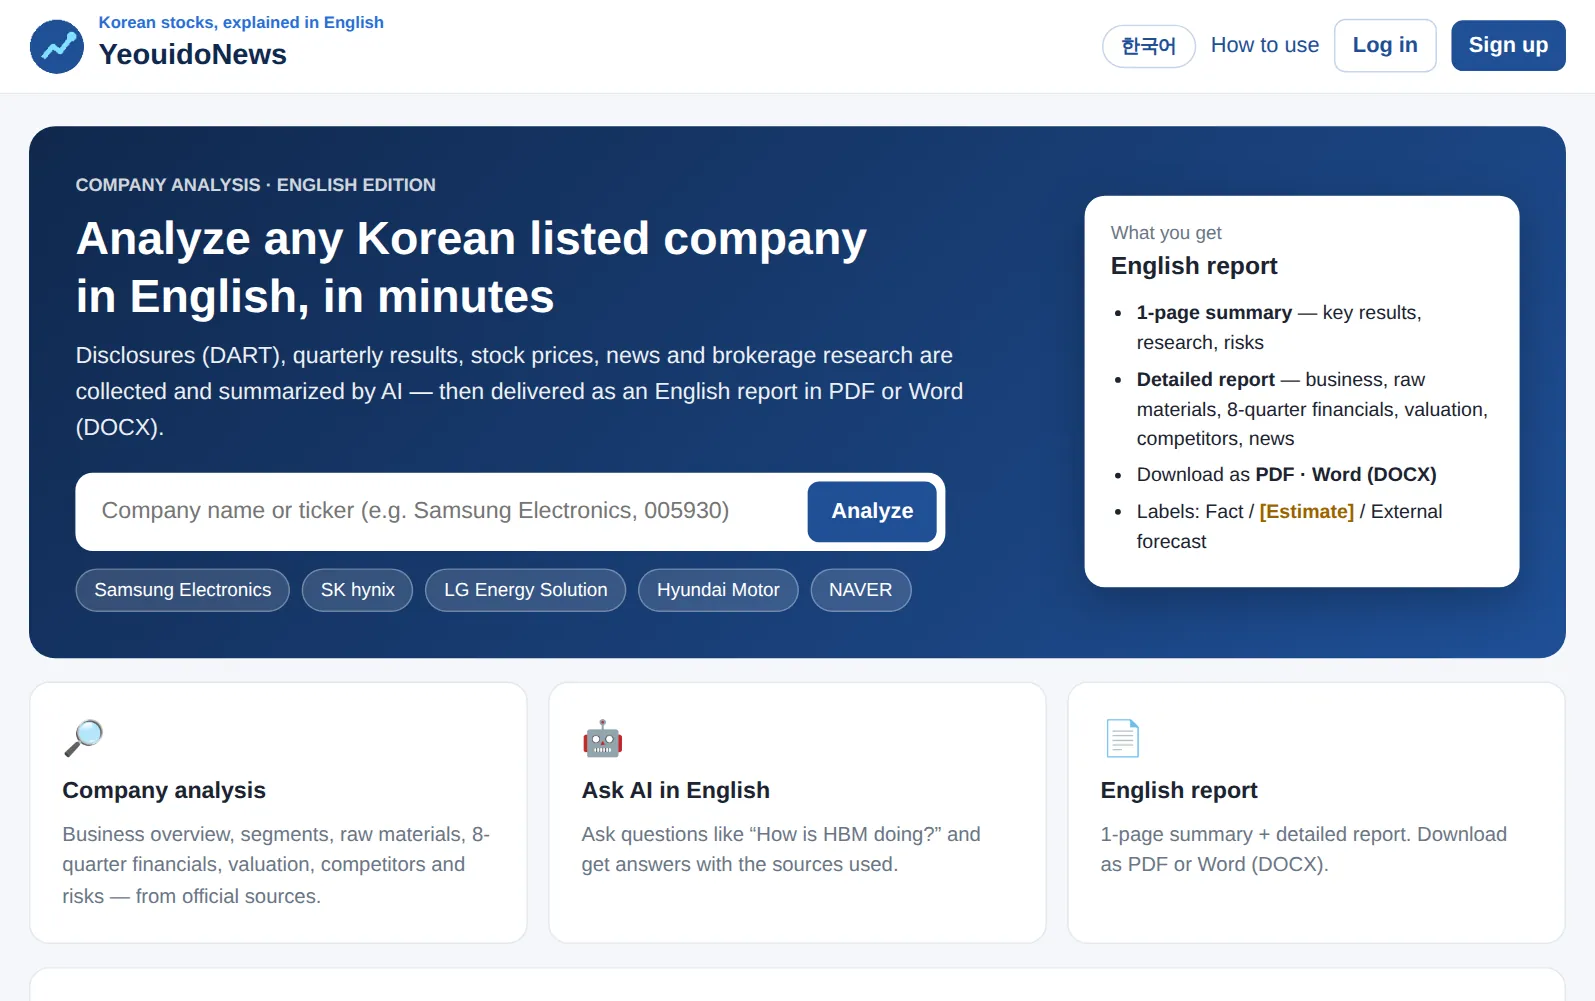The height and width of the screenshot is (1001, 1595).
Task: Click 'Korean stocks, explained in English' tagline
Action: [x=241, y=22]
